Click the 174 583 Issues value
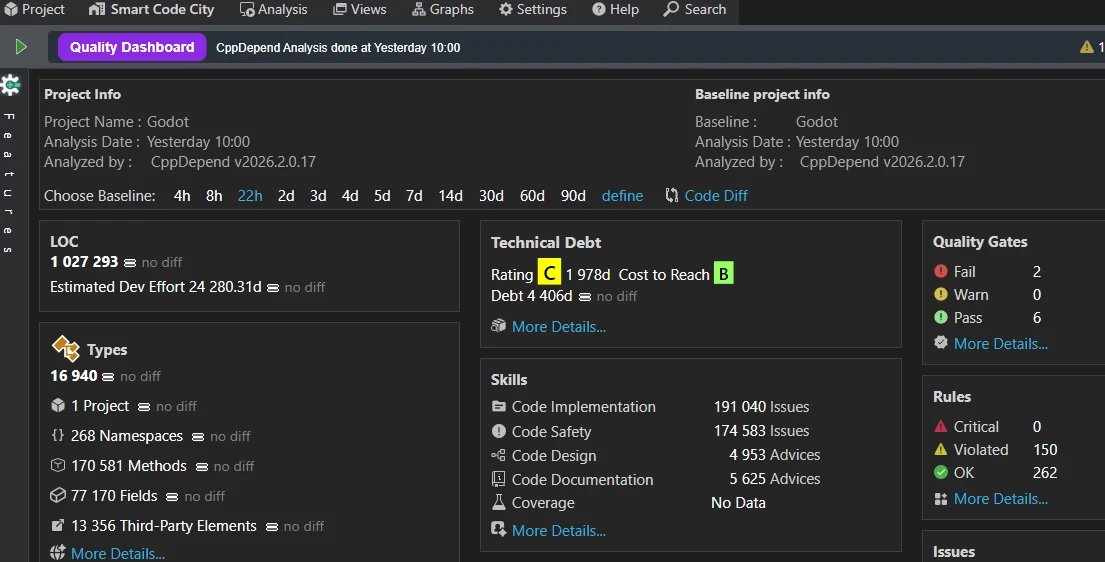This screenshot has height=562, width=1105. pyautogui.click(x=761, y=430)
